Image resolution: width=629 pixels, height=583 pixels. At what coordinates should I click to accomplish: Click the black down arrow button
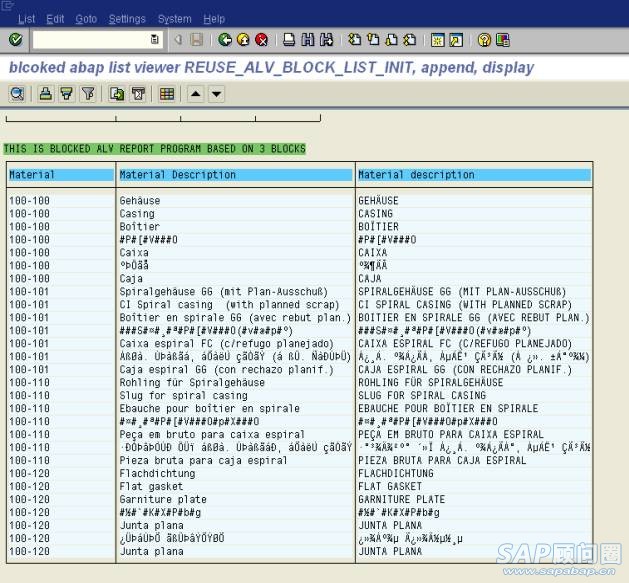coord(216,94)
